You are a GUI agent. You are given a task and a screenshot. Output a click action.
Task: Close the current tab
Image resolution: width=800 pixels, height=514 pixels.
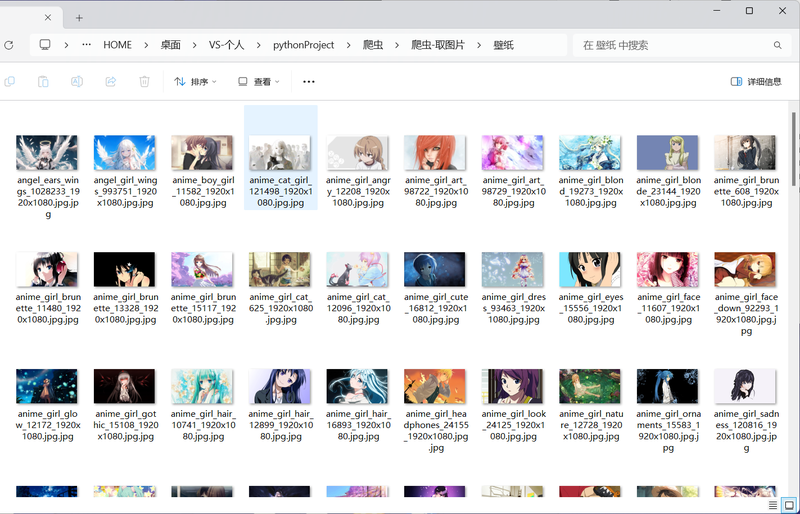pos(47,17)
